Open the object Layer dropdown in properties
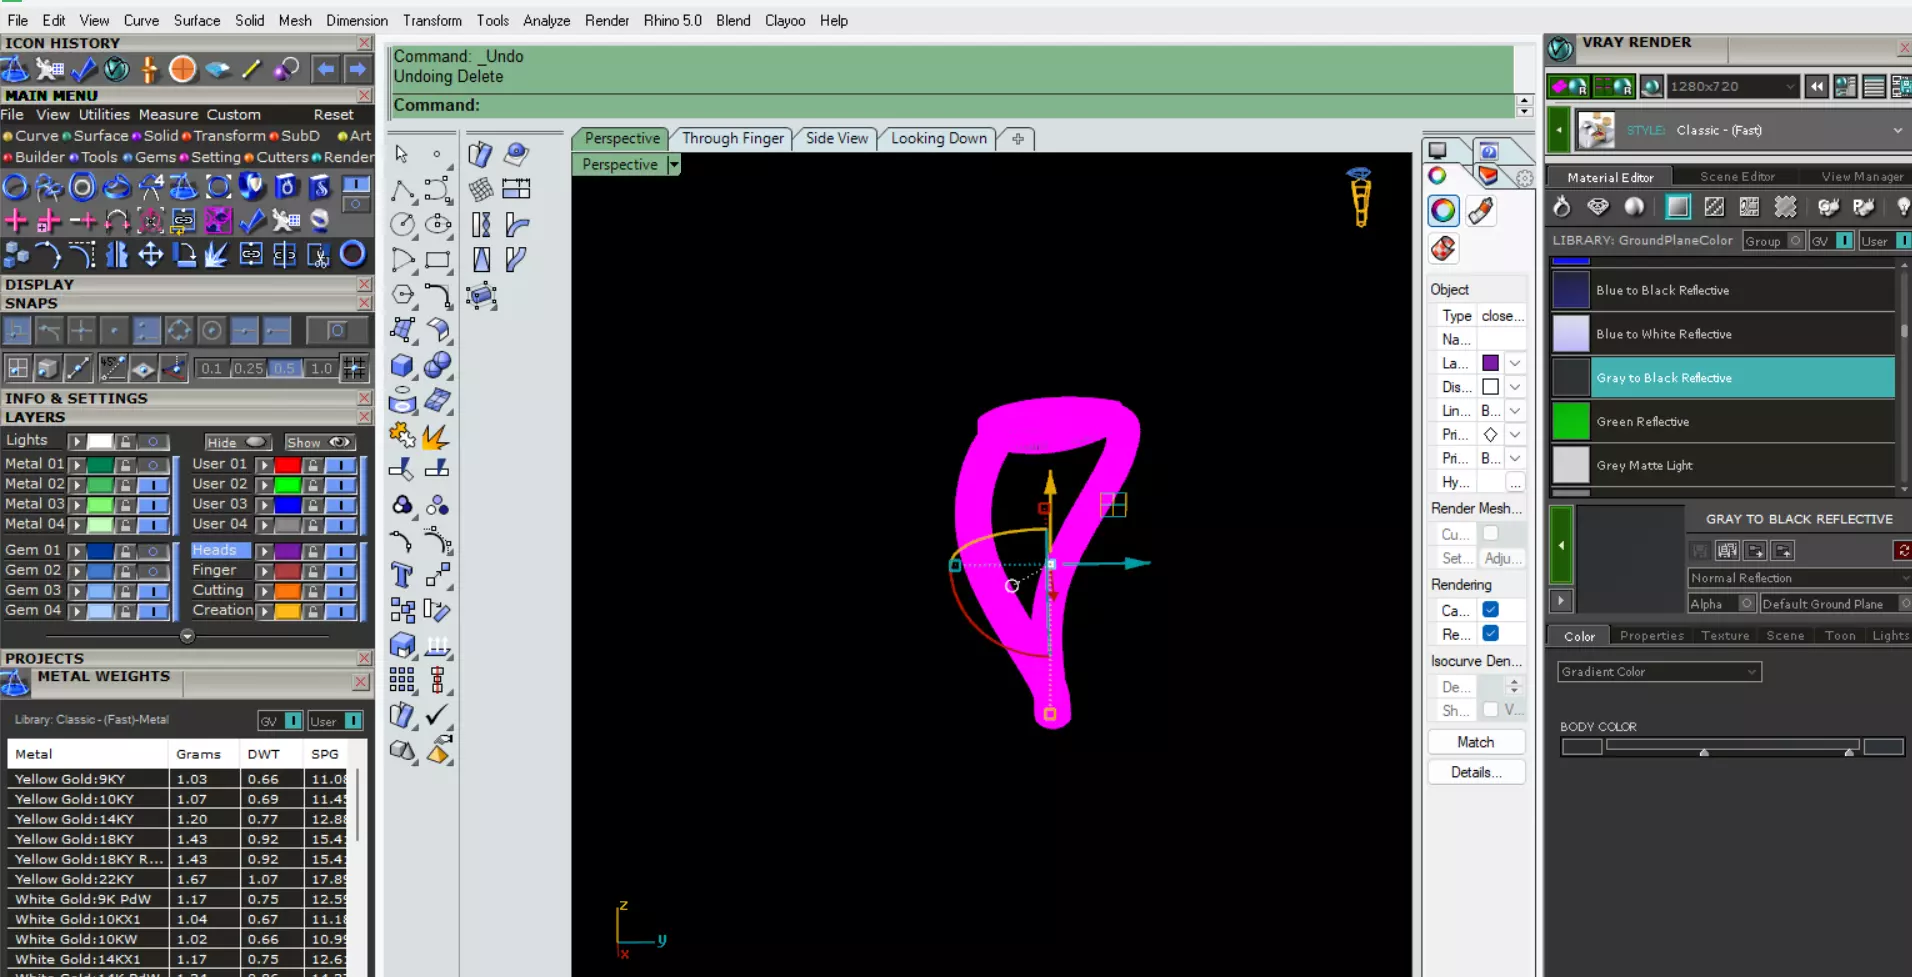 pos(1515,363)
